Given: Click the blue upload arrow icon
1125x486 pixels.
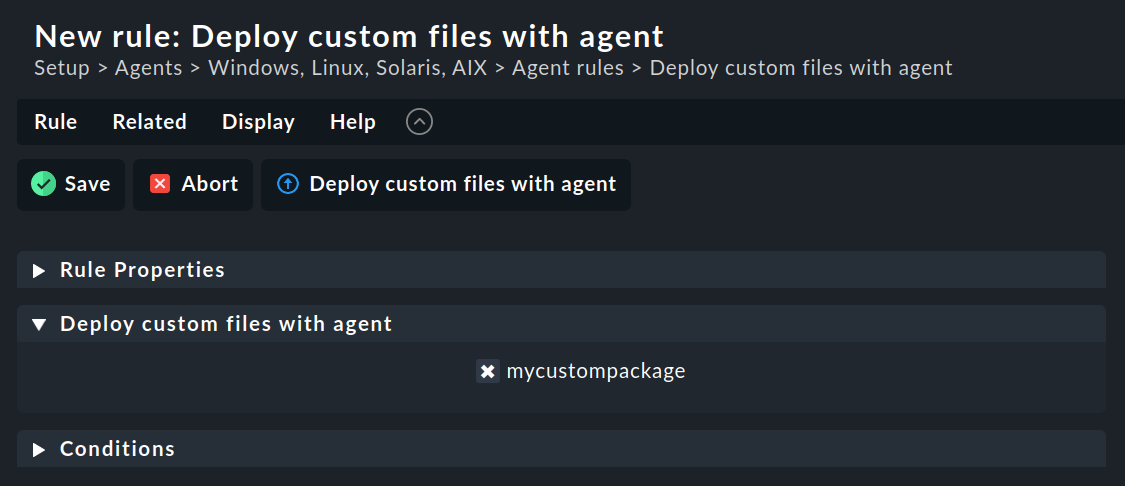Looking at the screenshot, I should [x=287, y=184].
